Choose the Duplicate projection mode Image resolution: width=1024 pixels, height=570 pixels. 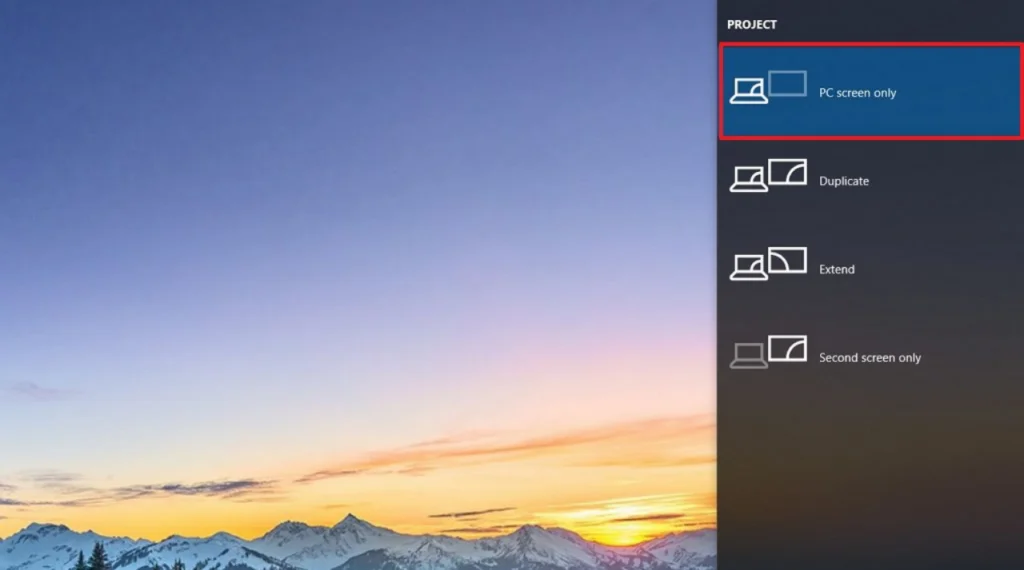pyautogui.click(x=871, y=180)
